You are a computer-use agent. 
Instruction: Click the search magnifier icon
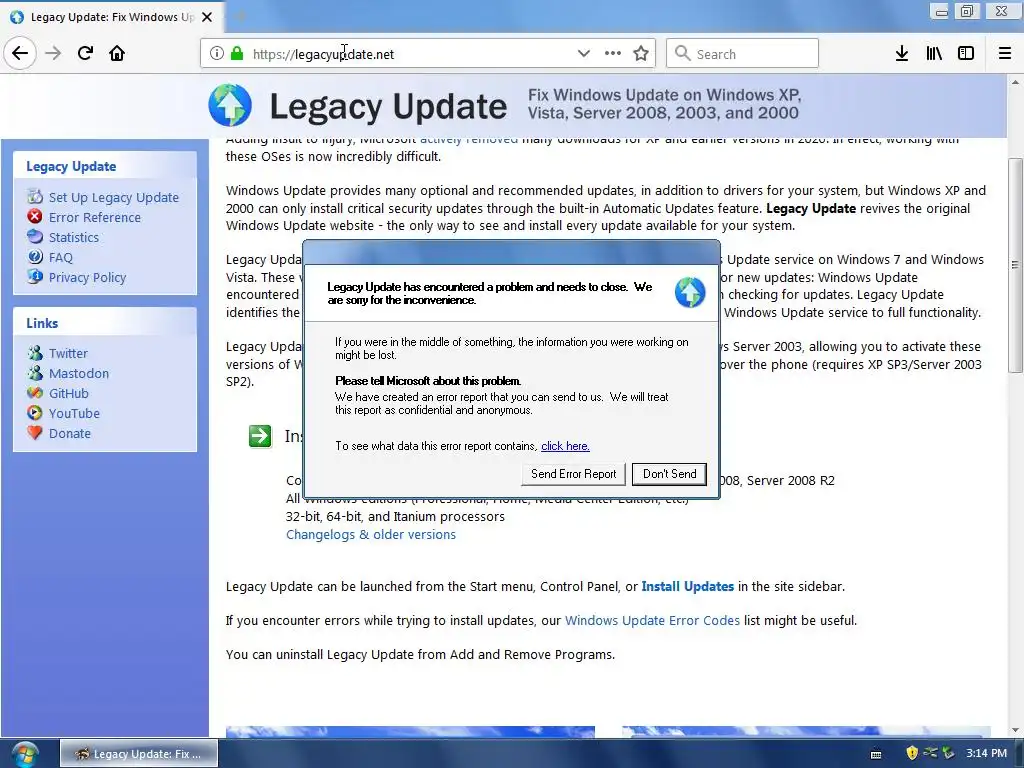click(x=682, y=54)
